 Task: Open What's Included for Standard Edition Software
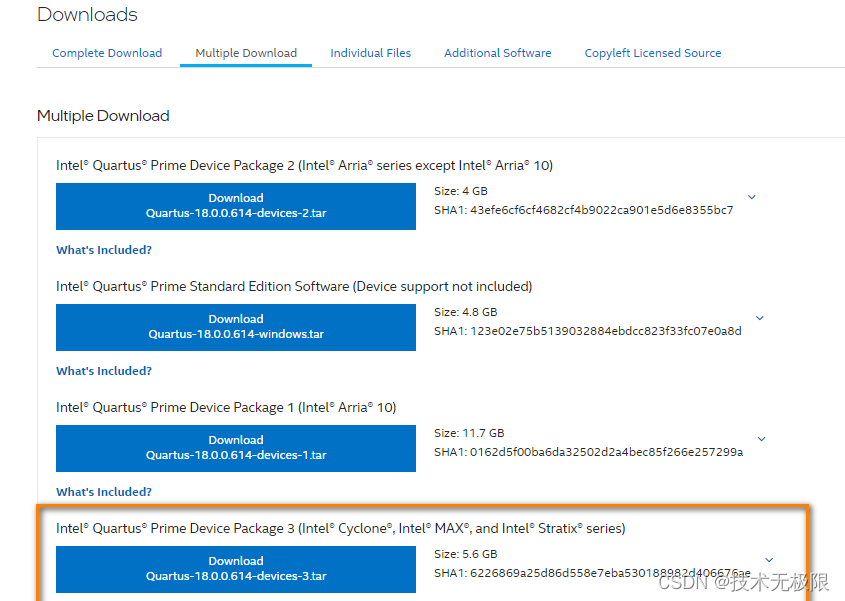[x=104, y=371]
